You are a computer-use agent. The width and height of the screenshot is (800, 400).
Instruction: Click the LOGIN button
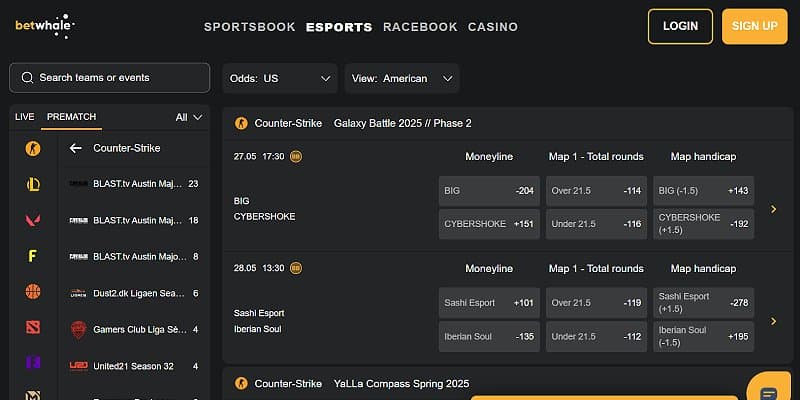[680, 26]
